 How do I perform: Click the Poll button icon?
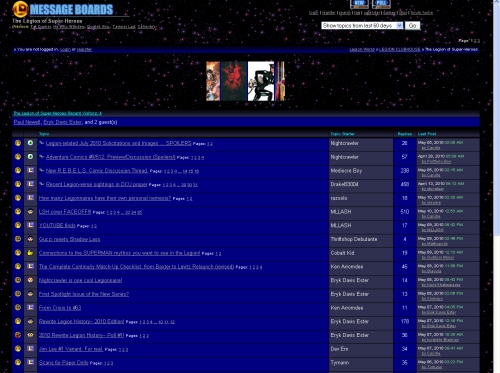coord(381,4)
